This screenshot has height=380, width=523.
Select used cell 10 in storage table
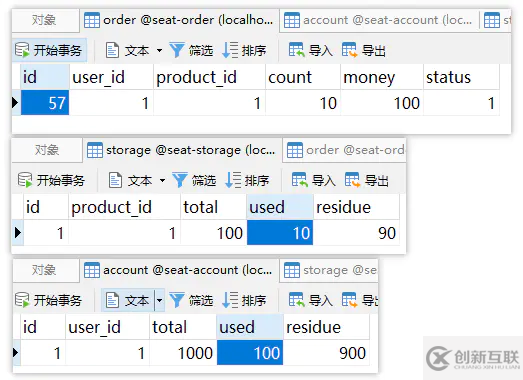click(280, 233)
